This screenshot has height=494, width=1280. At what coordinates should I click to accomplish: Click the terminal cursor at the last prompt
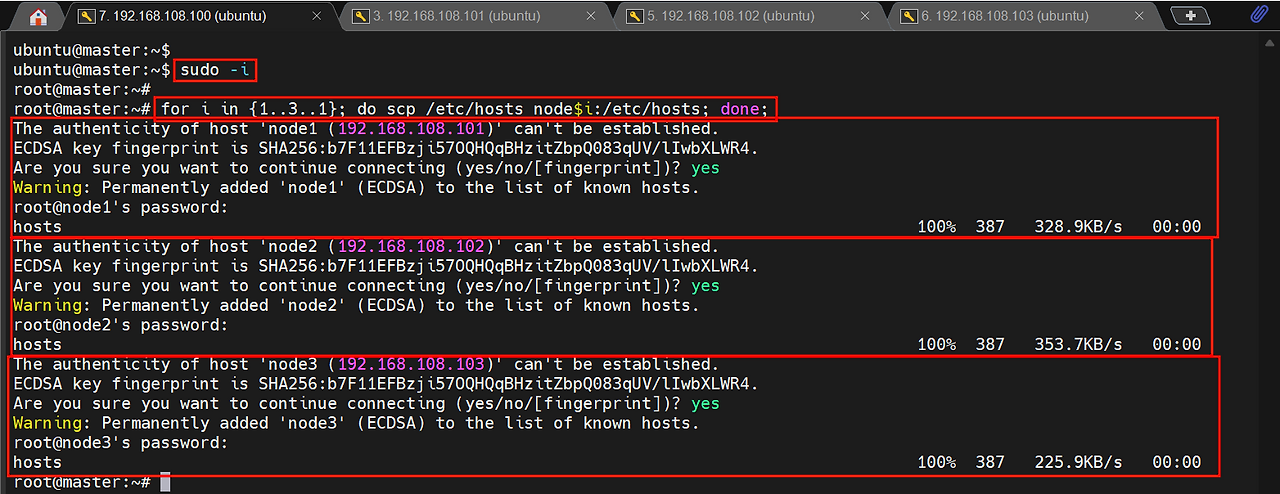pos(165,482)
